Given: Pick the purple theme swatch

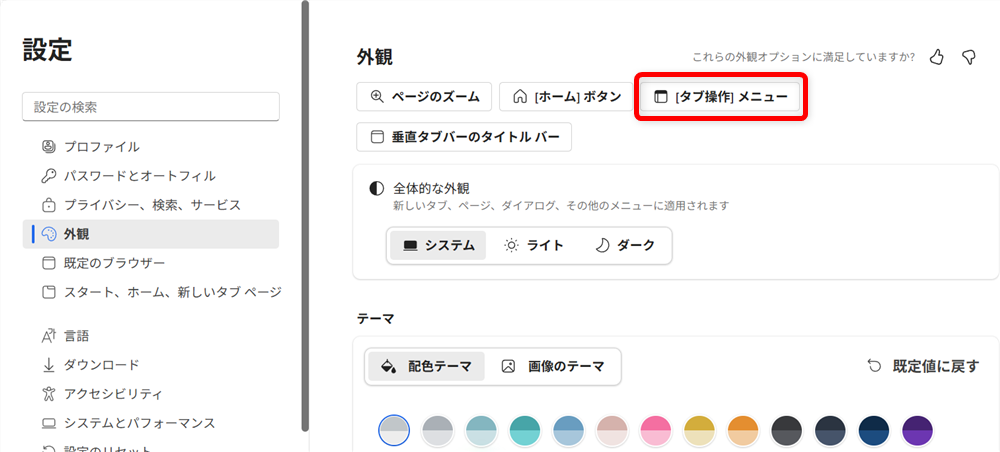Looking at the screenshot, I should point(918,431).
